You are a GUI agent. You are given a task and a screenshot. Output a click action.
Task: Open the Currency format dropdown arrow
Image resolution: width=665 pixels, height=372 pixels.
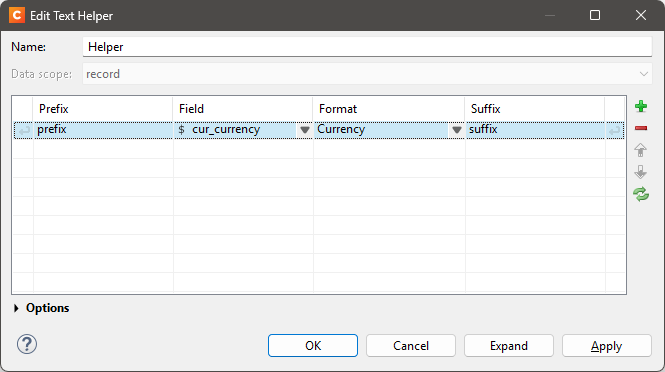pyautogui.click(x=456, y=130)
